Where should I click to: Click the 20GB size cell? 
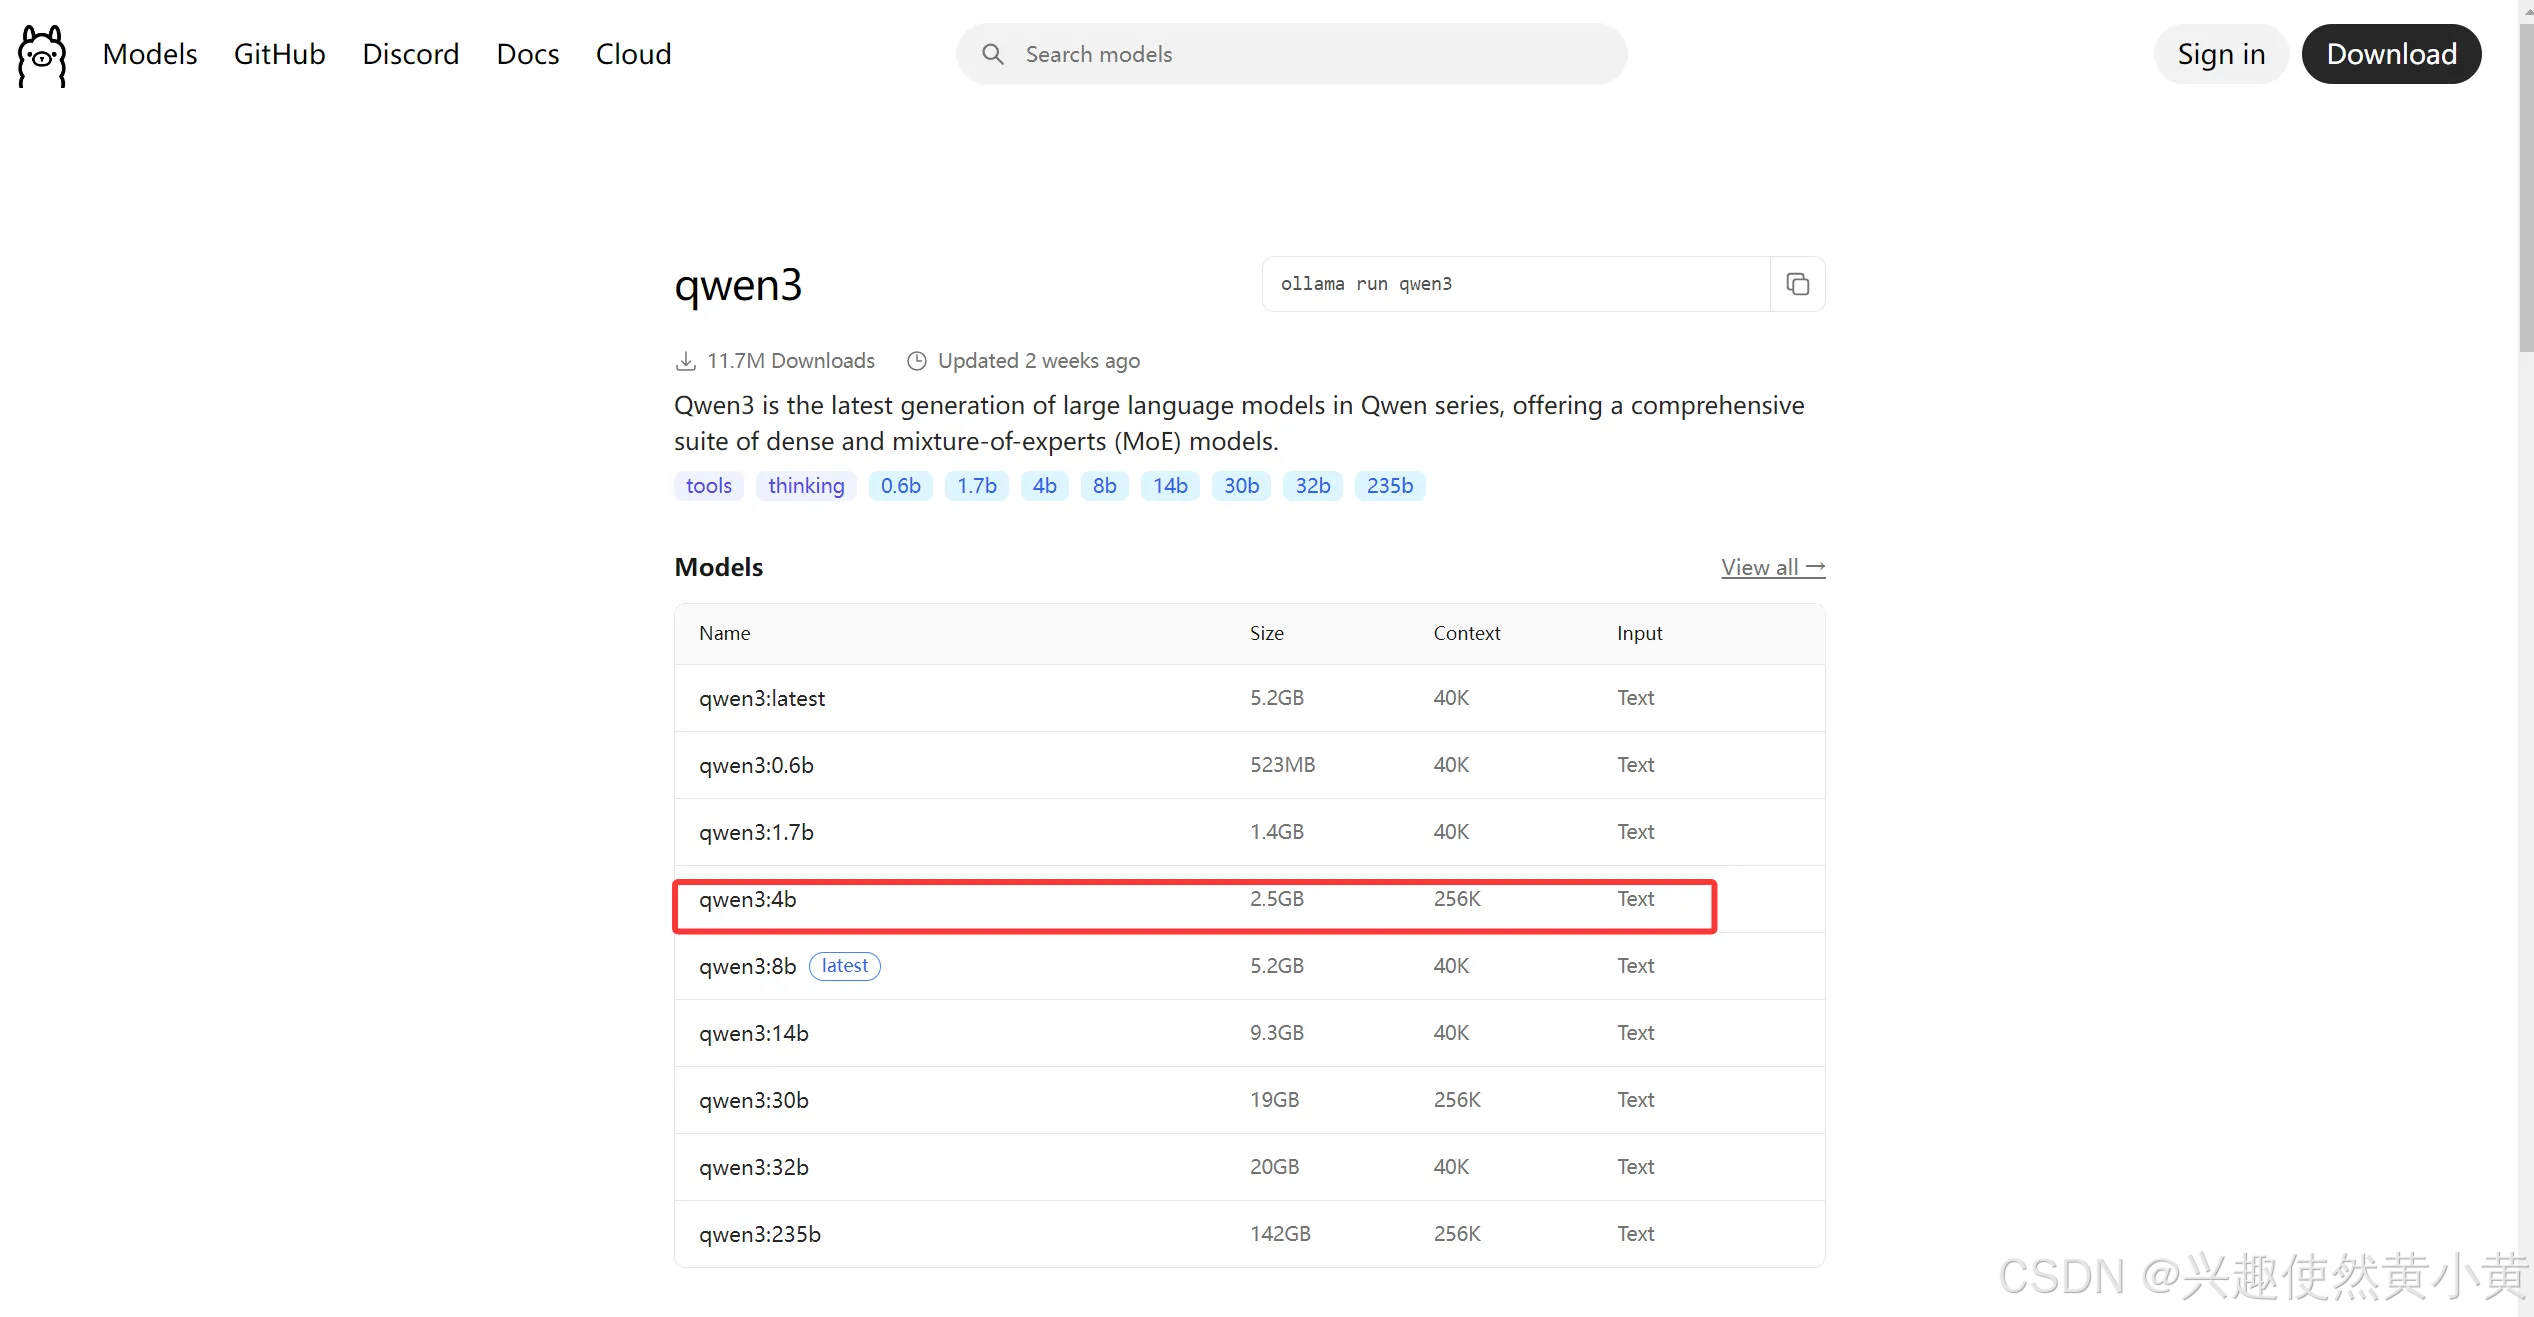click(1274, 1167)
